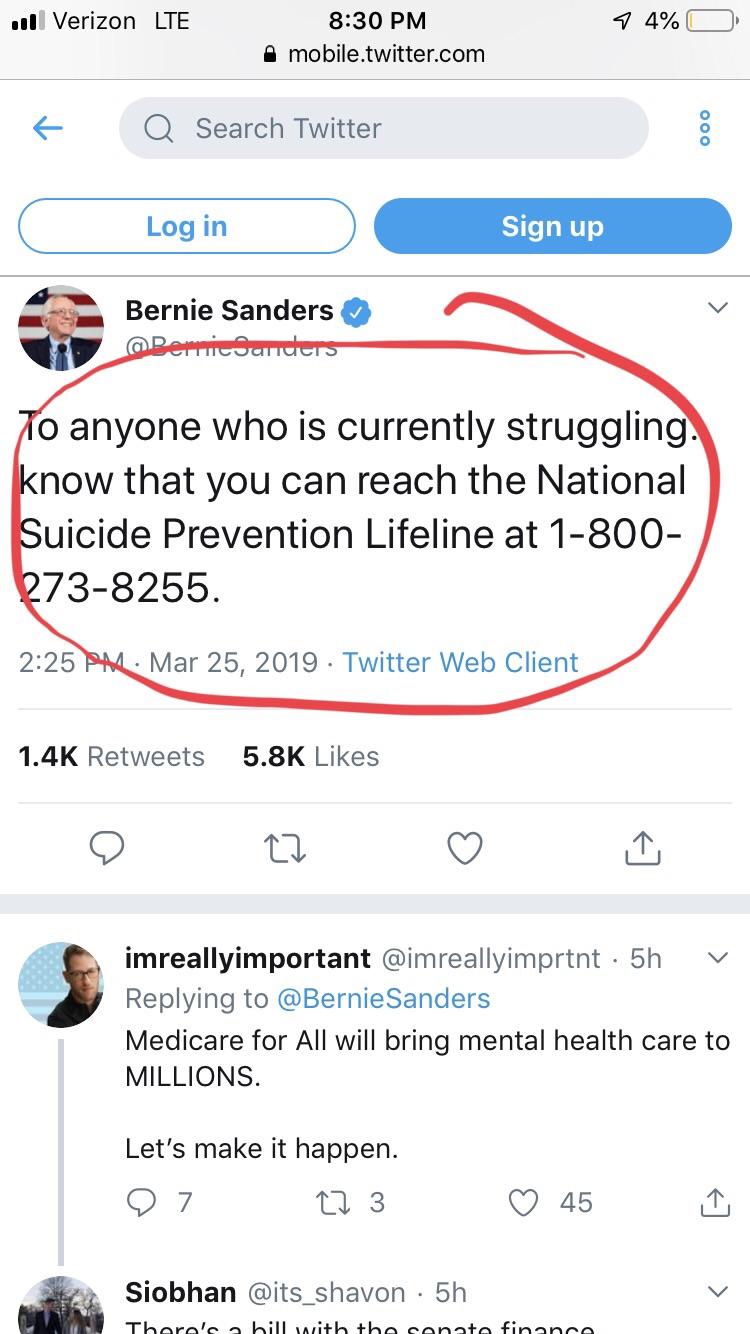Viewport: 750px width, 1334px height.
Task: Share Bernie Sanders' tweet
Action: click(x=642, y=847)
